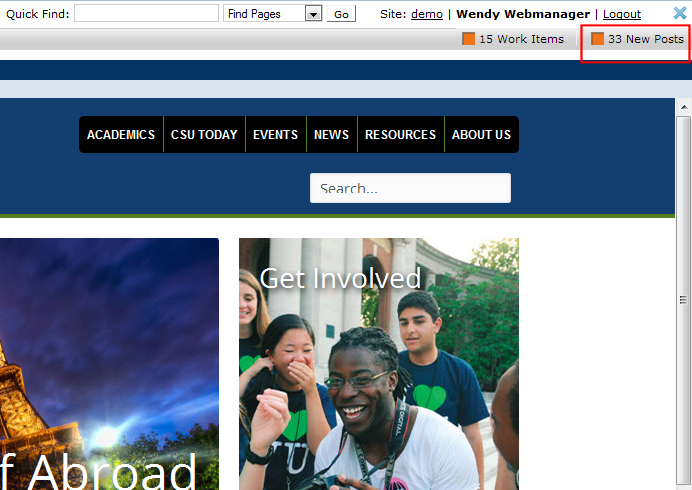Click the Go button

341,14
